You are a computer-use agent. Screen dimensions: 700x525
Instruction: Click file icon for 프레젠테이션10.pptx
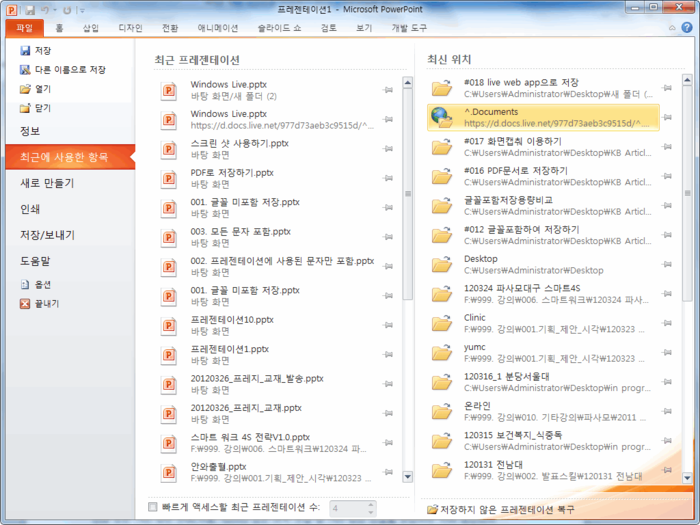[x=169, y=325]
